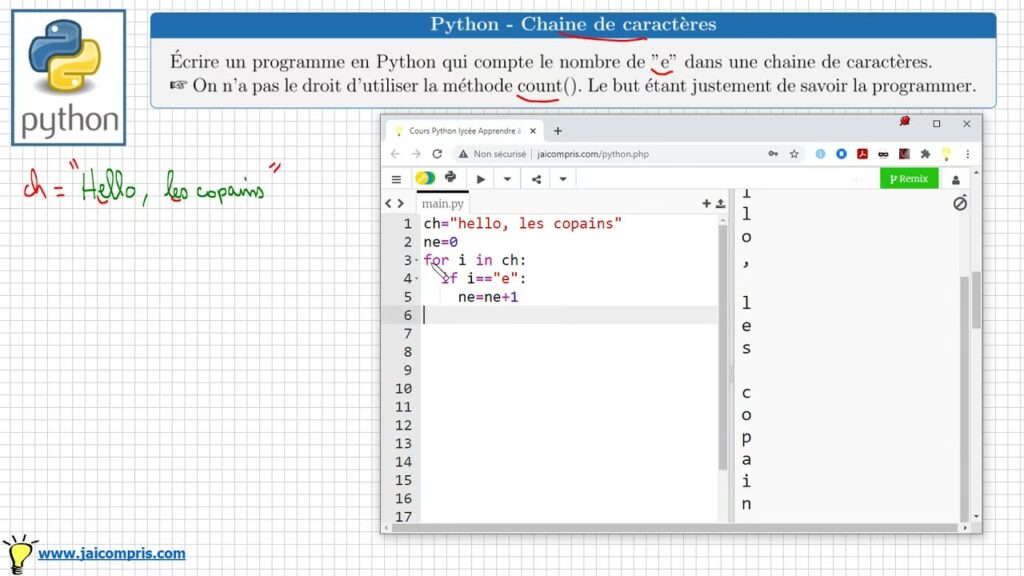Open the user account icon beside Remix
This screenshot has height=576, width=1024.
(956, 180)
